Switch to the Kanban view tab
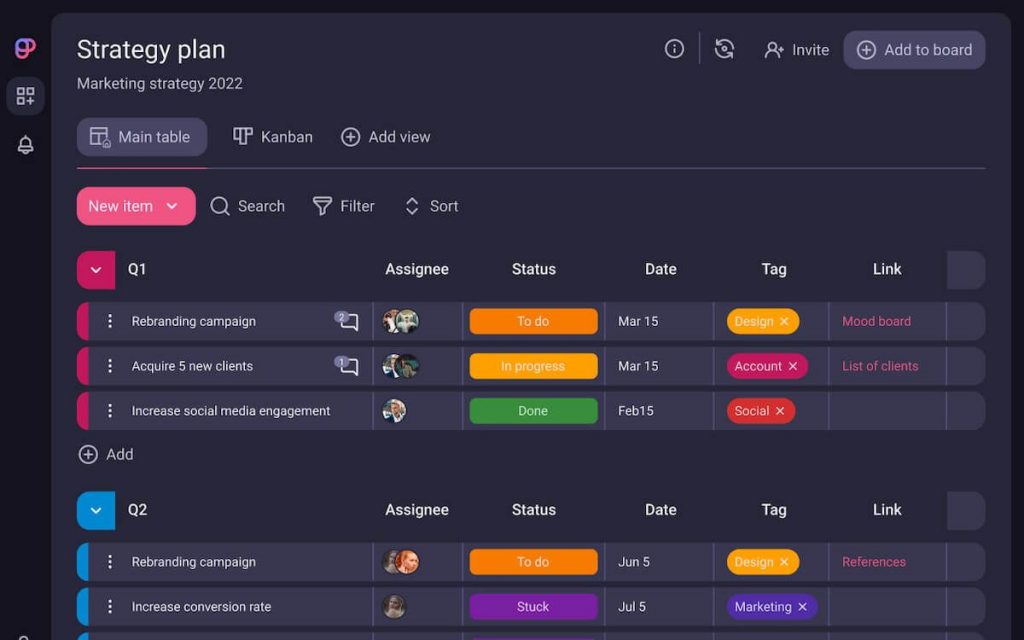This screenshot has height=640, width=1024. click(x=273, y=137)
